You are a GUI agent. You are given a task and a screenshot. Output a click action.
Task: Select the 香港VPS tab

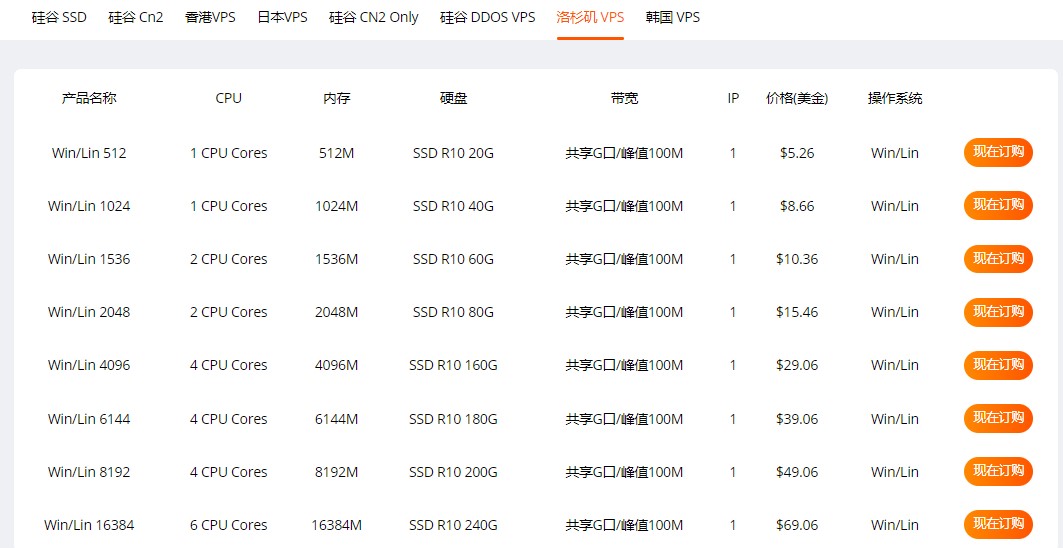tap(210, 18)
